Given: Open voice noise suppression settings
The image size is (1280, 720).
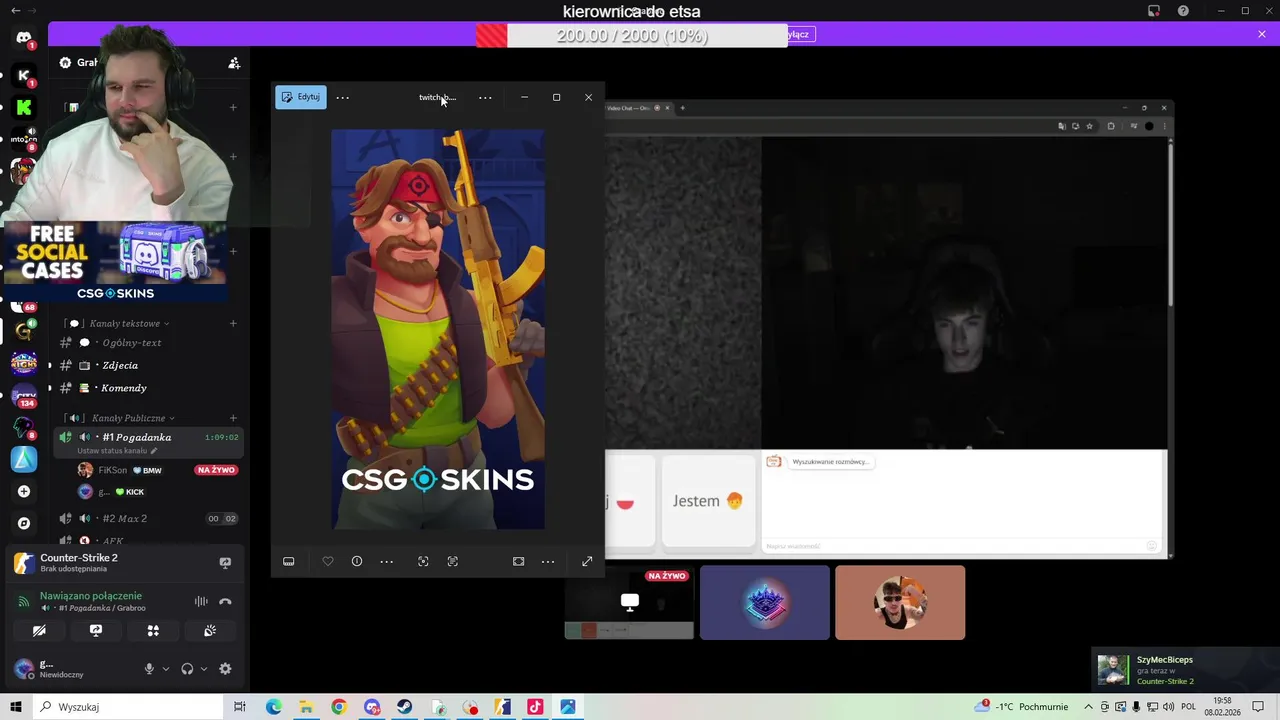Looking at the screenshot, I should pyautogui.click(x=201, y=601).
